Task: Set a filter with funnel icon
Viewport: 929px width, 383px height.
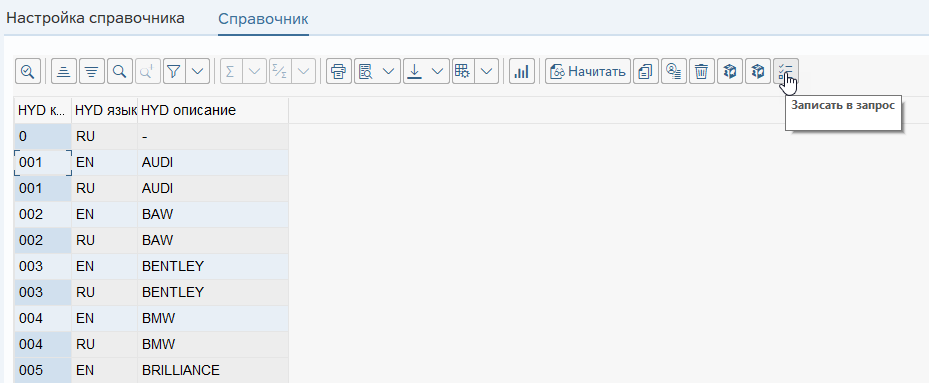Action: coord(173,72)
